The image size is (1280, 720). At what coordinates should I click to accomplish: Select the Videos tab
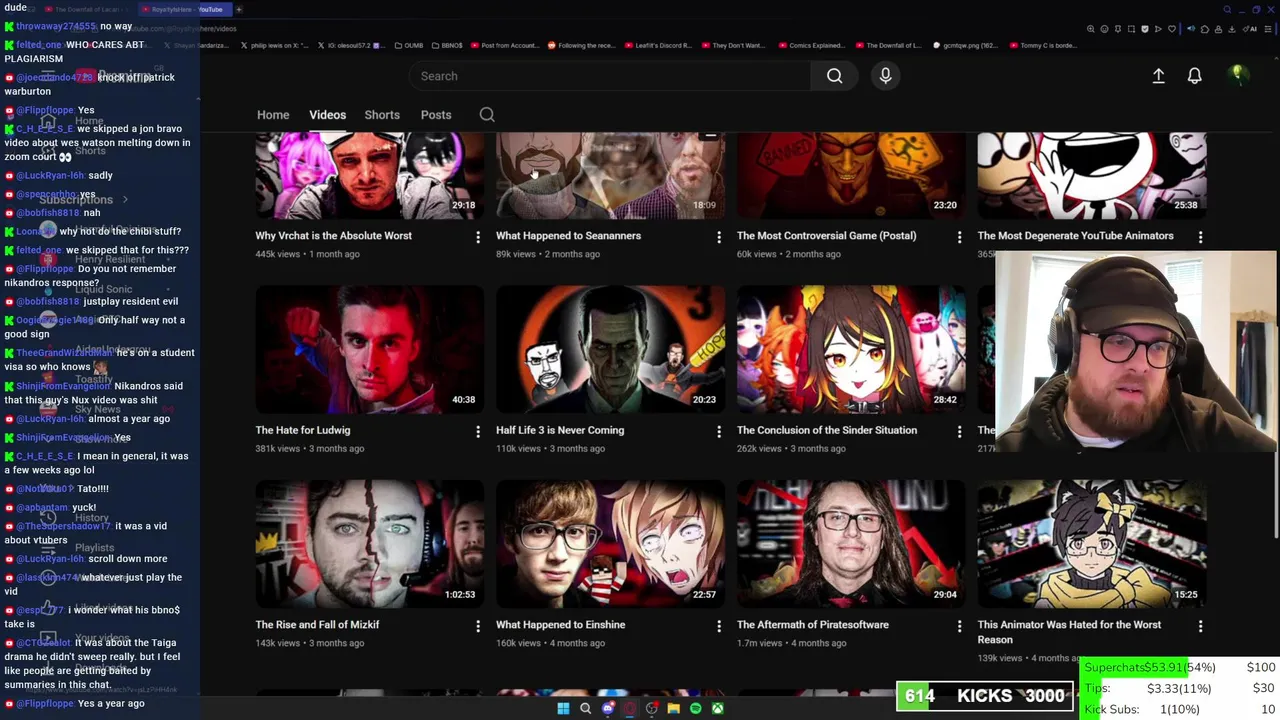[327, 115]
